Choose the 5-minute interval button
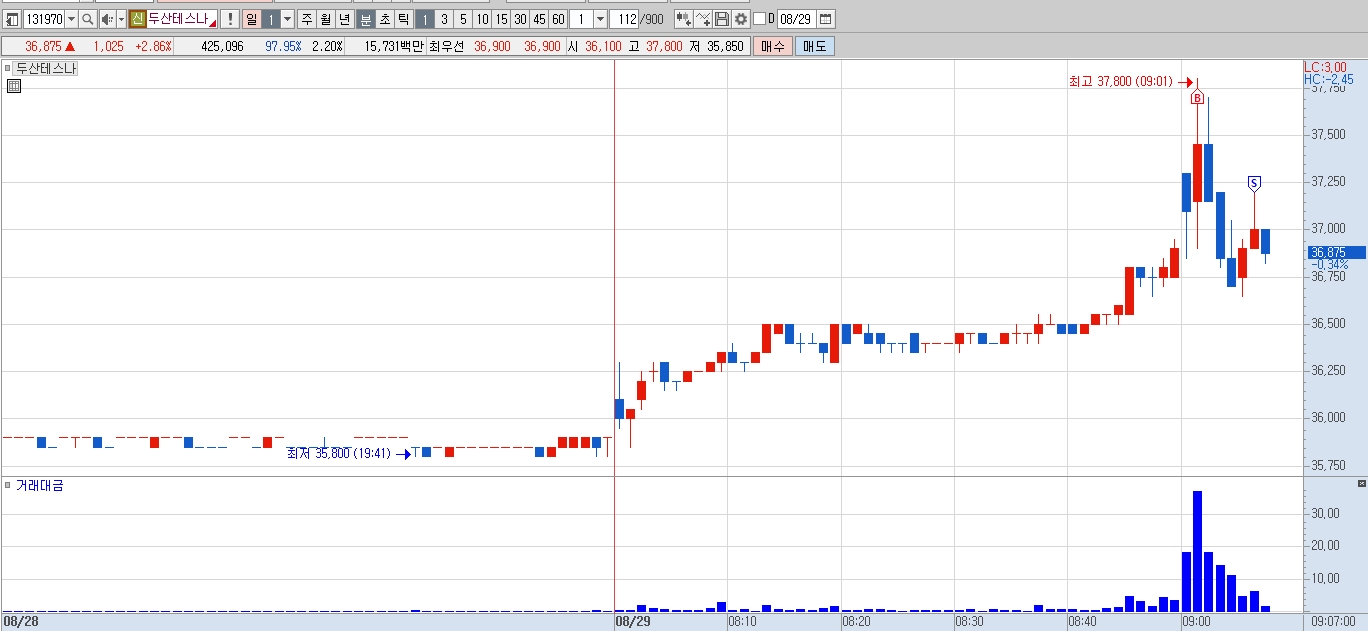 (x=463, y=19)
